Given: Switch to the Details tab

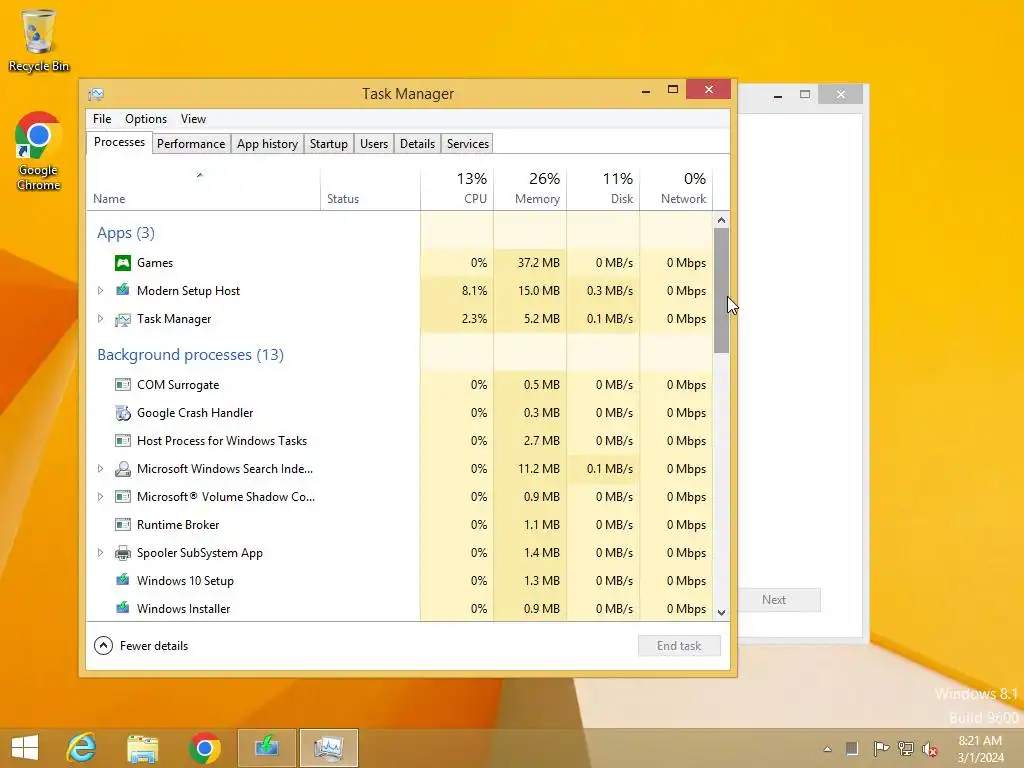Looking at the screenshot, I should coord(417,144).
